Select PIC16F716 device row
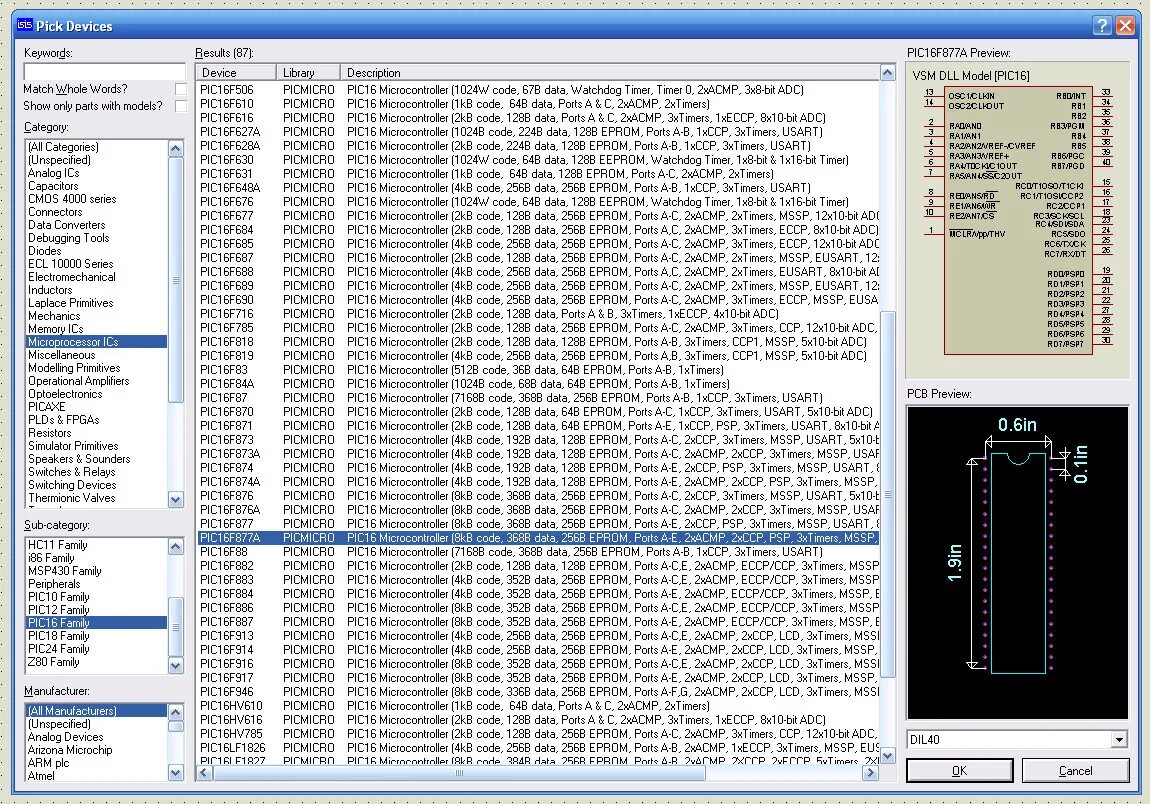This screenshot has height=804, width=1150. coord(538,314)
